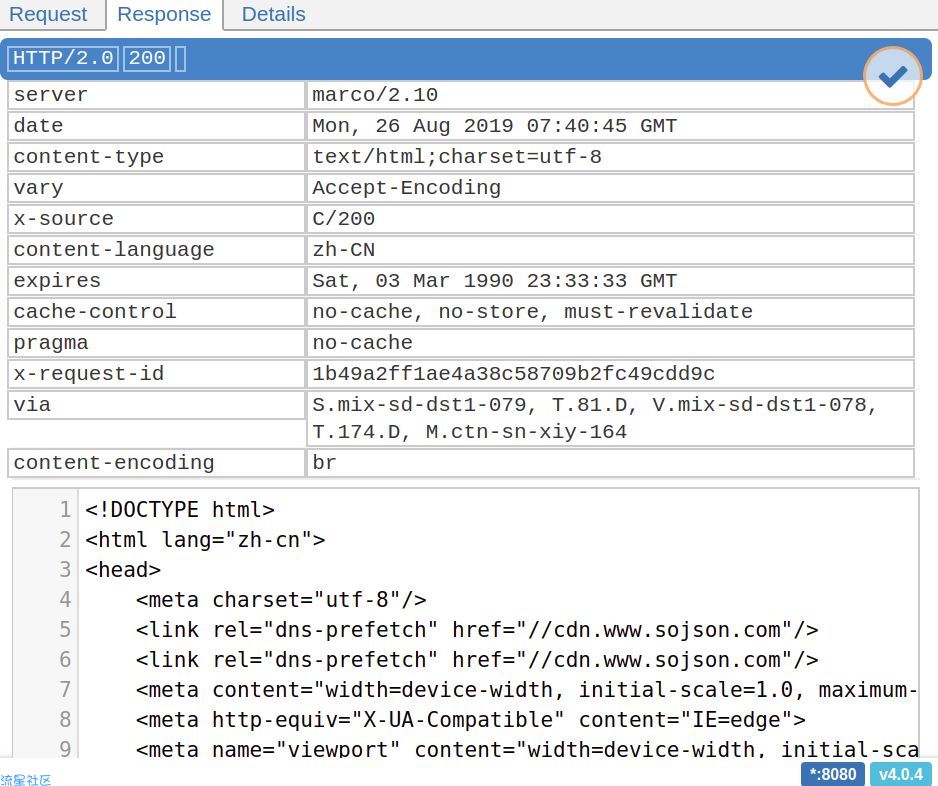The image size is (938, 786).
Task: Click the 200 status code field
Action: pos(147,59)
